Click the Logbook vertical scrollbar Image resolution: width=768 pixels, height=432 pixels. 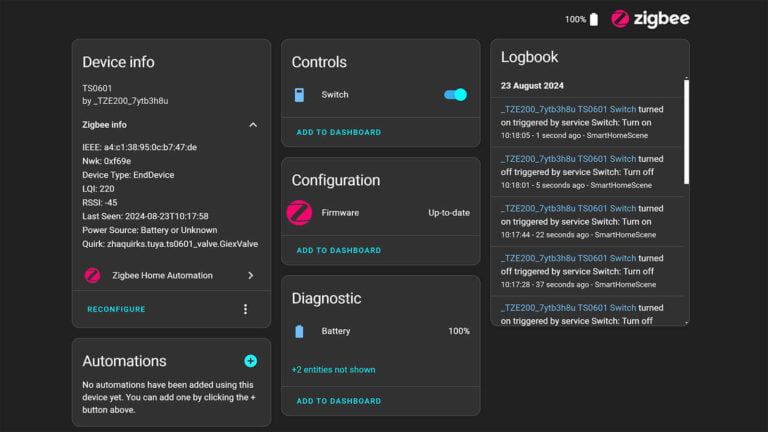click(x=686, y=130)
